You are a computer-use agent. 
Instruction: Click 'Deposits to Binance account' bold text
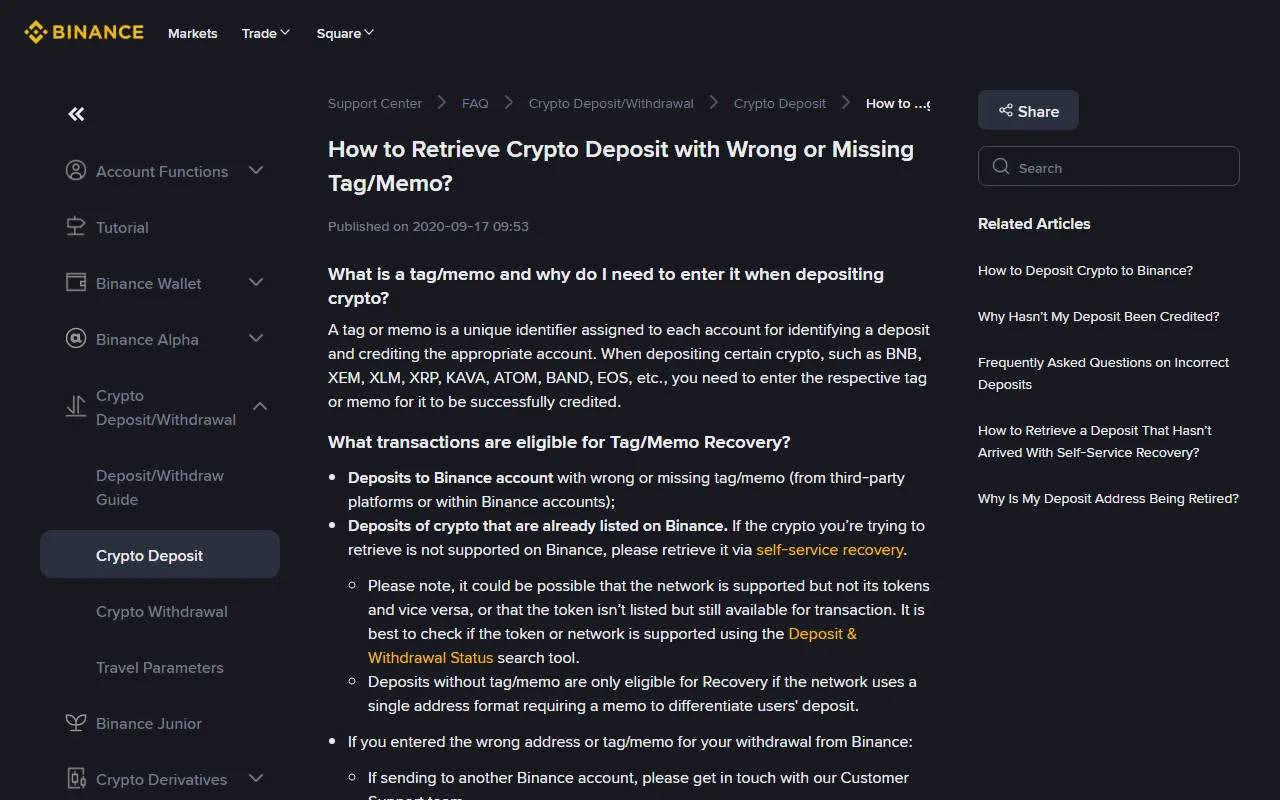(x=451, y=477)
